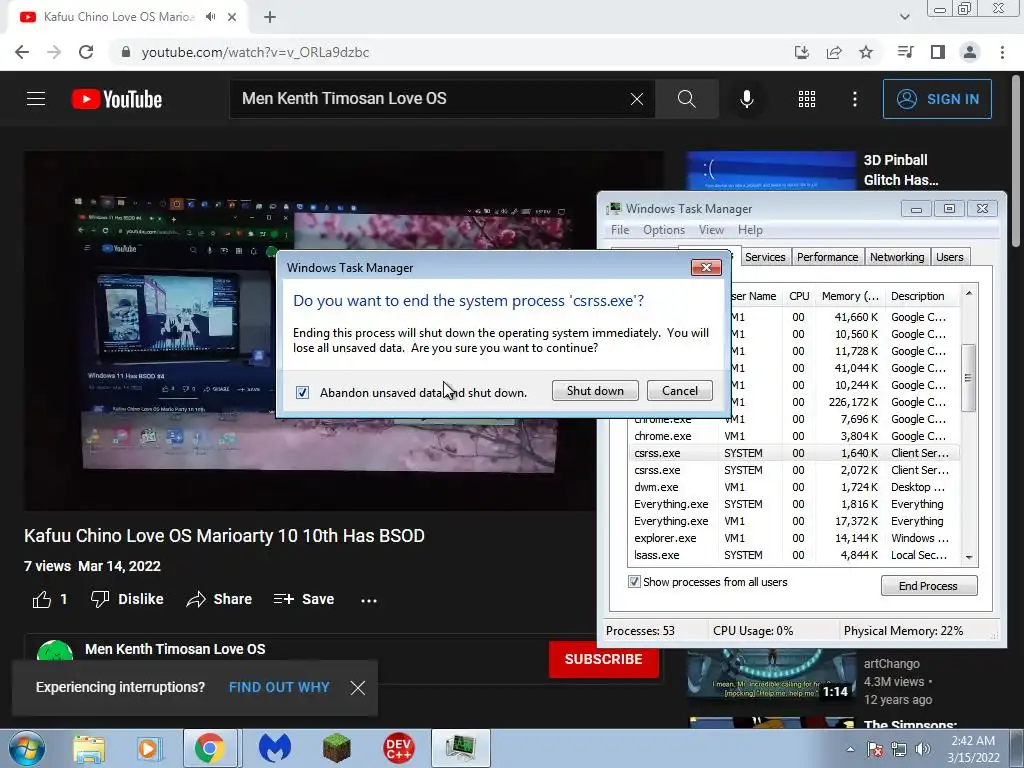1024x768 pixels.
Task: Reload the page with the refresh icon
Action: 86,52
